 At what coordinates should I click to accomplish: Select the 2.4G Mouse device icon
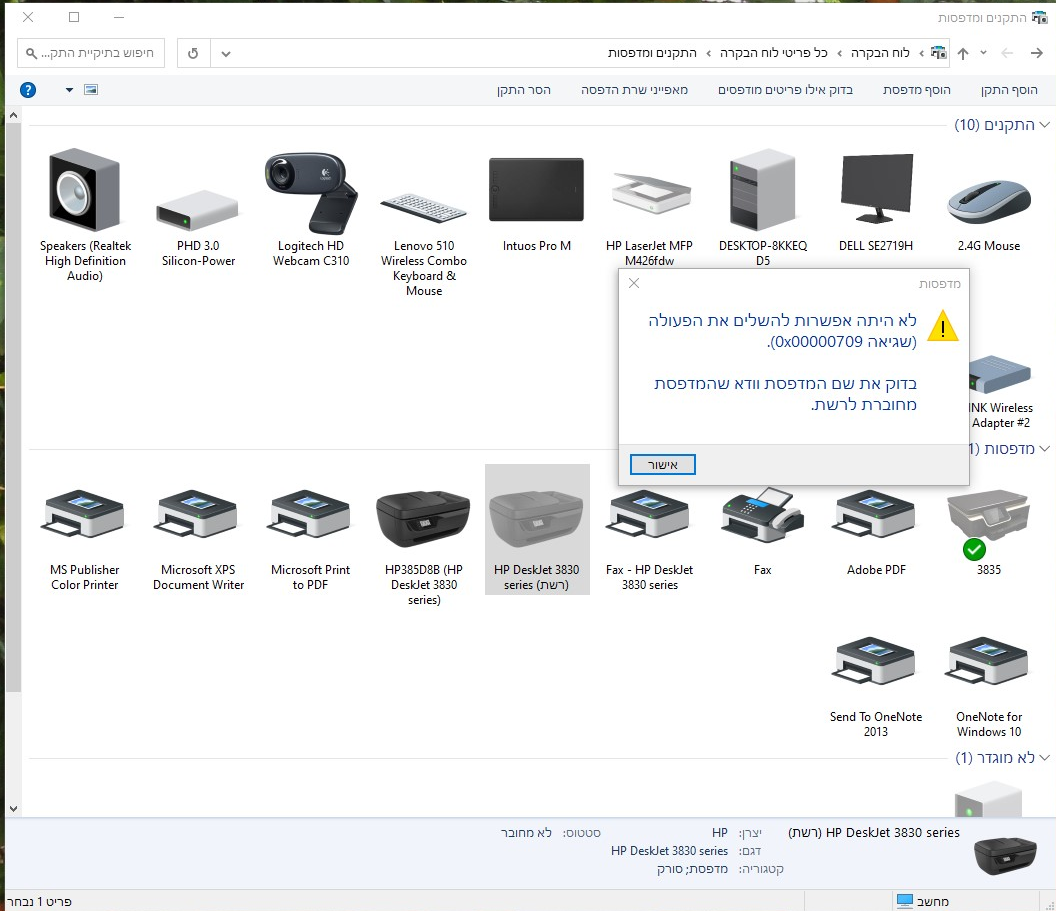989,201
